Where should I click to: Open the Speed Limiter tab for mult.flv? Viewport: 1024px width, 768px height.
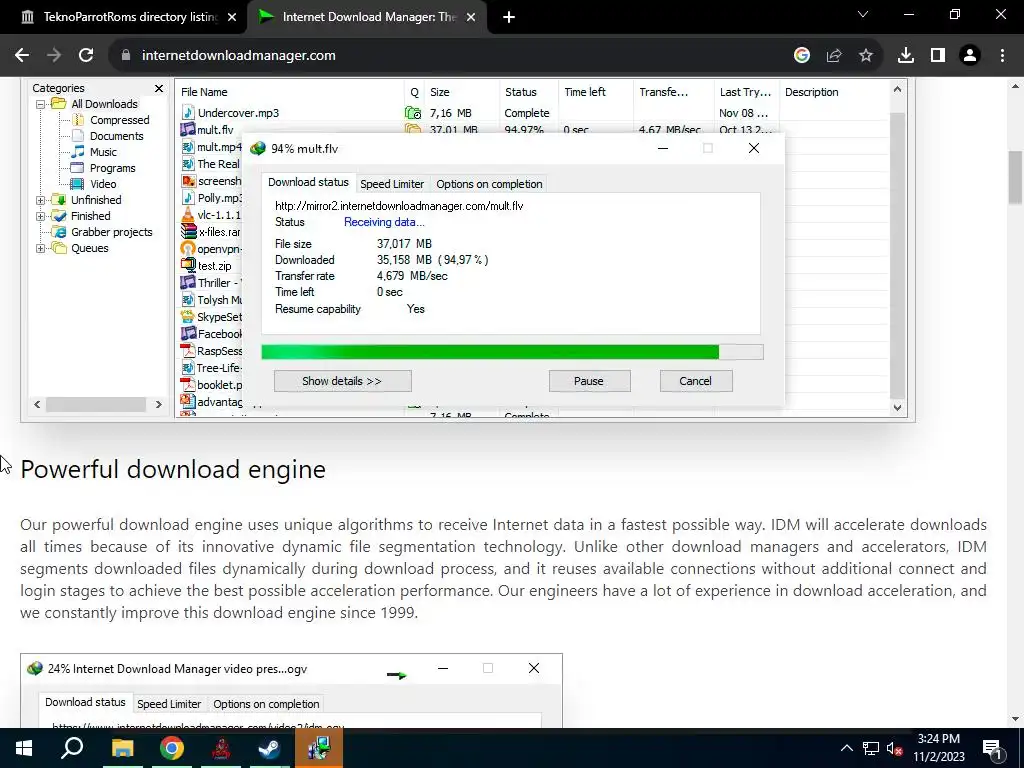(x=392, y=184)
